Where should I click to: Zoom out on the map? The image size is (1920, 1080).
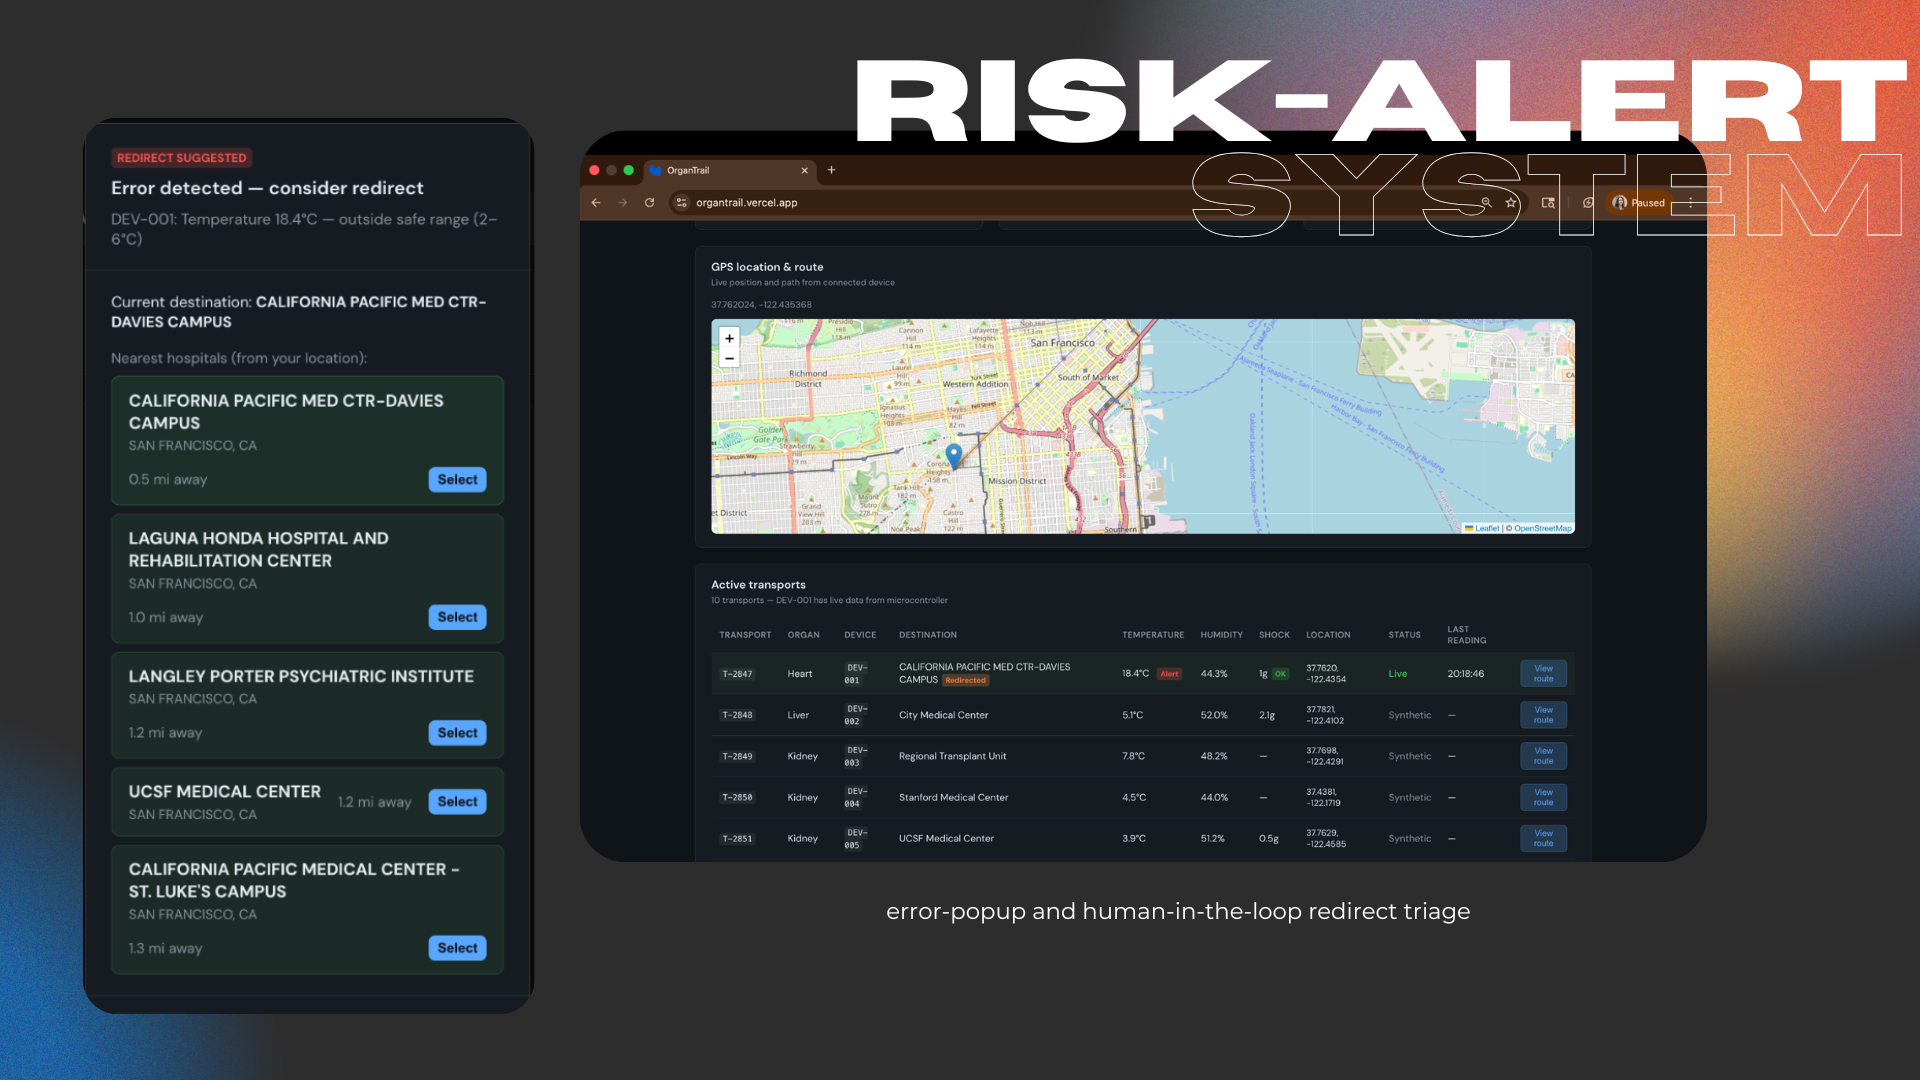pos(729,358)
